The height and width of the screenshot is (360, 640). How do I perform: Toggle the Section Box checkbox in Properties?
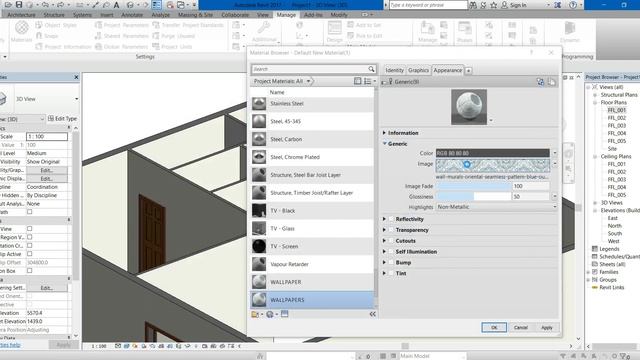pos(29,271)
